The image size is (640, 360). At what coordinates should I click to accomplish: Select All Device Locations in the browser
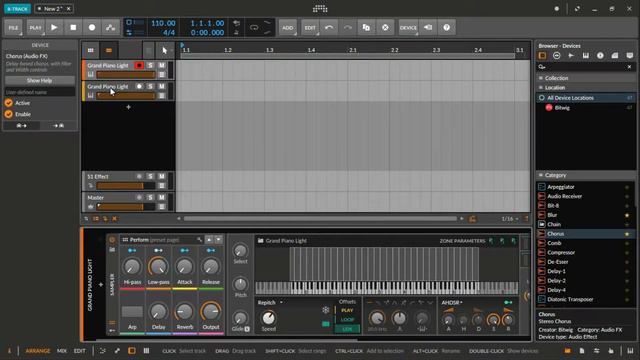(x=586, y=98)
